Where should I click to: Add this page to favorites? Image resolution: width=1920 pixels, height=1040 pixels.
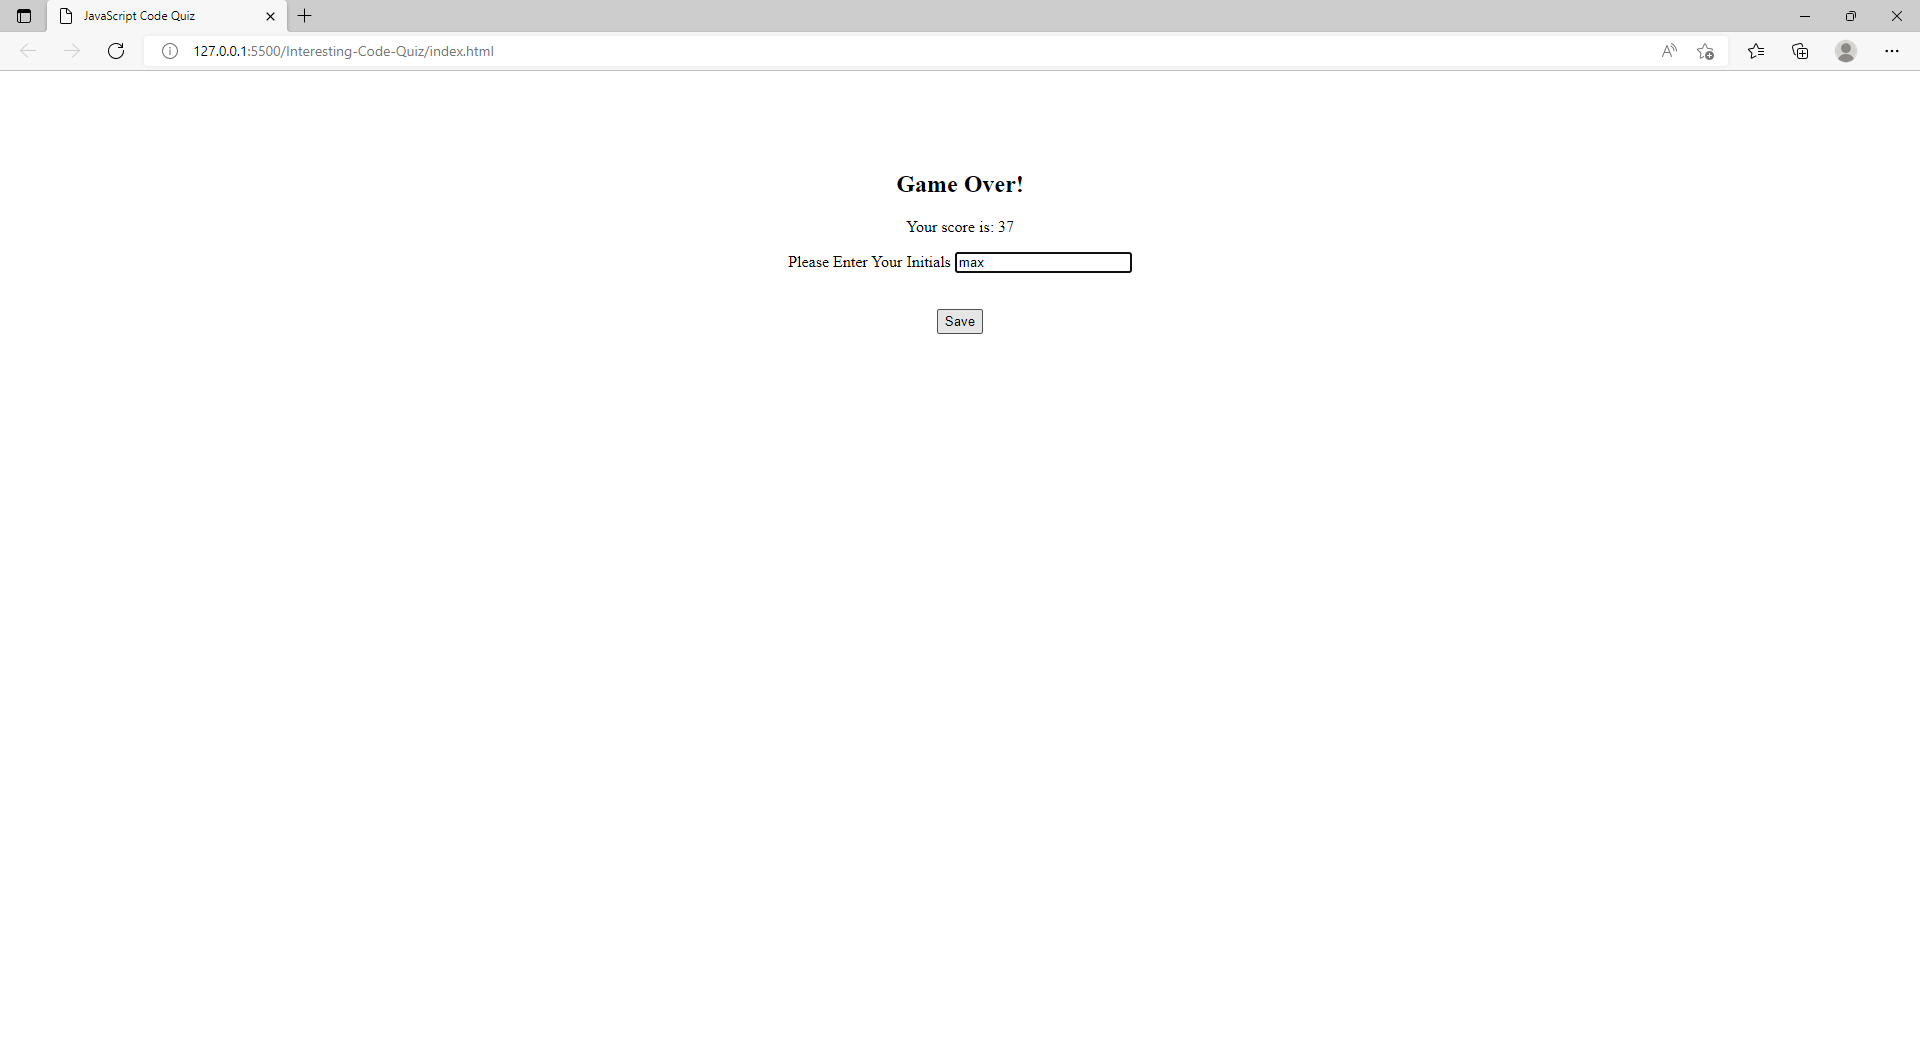point(1706,51)
